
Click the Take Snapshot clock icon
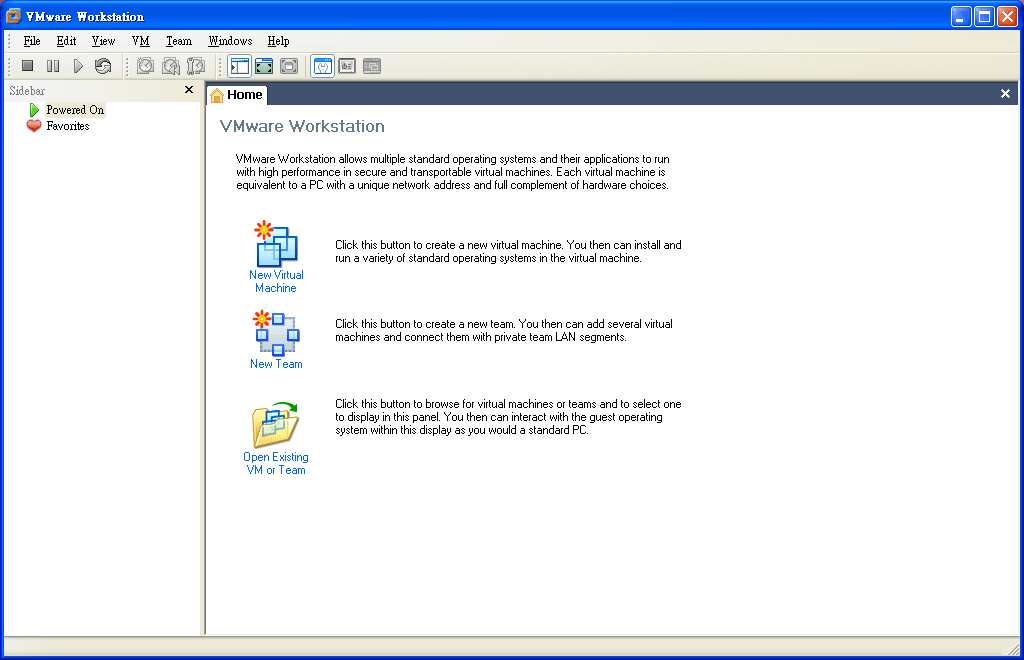146,66
